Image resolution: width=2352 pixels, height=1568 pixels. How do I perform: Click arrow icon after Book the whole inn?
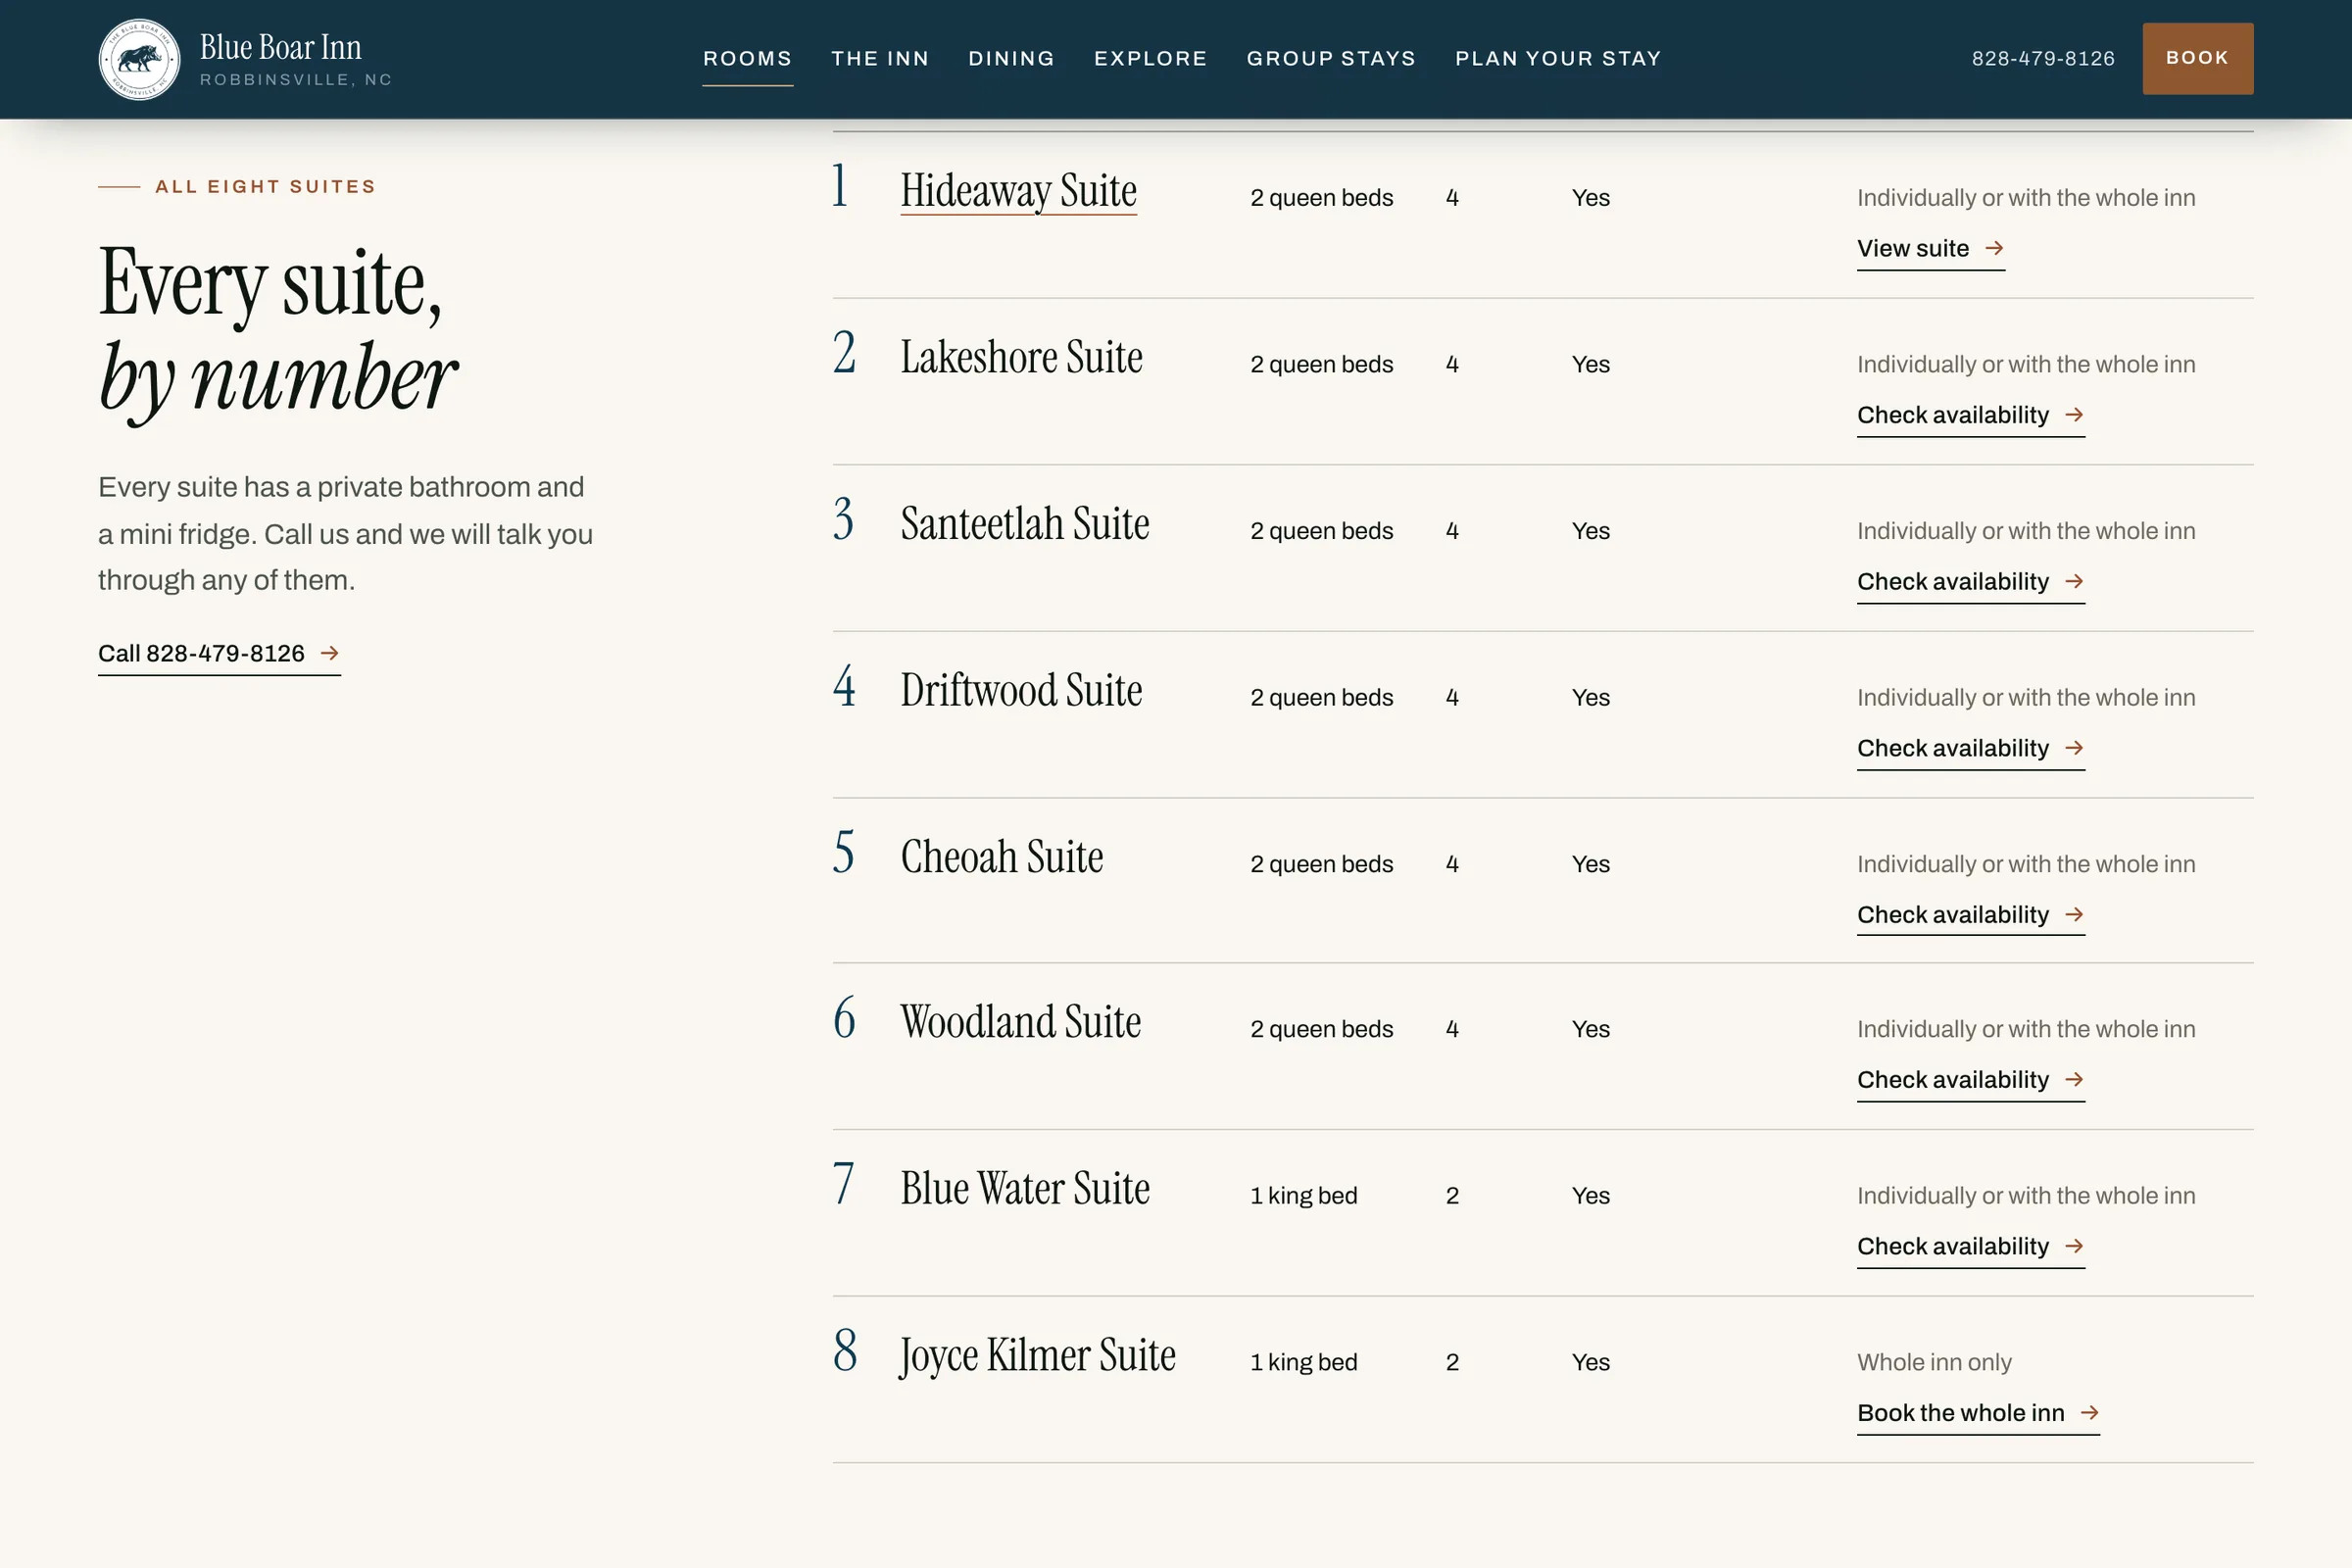2089,1413
